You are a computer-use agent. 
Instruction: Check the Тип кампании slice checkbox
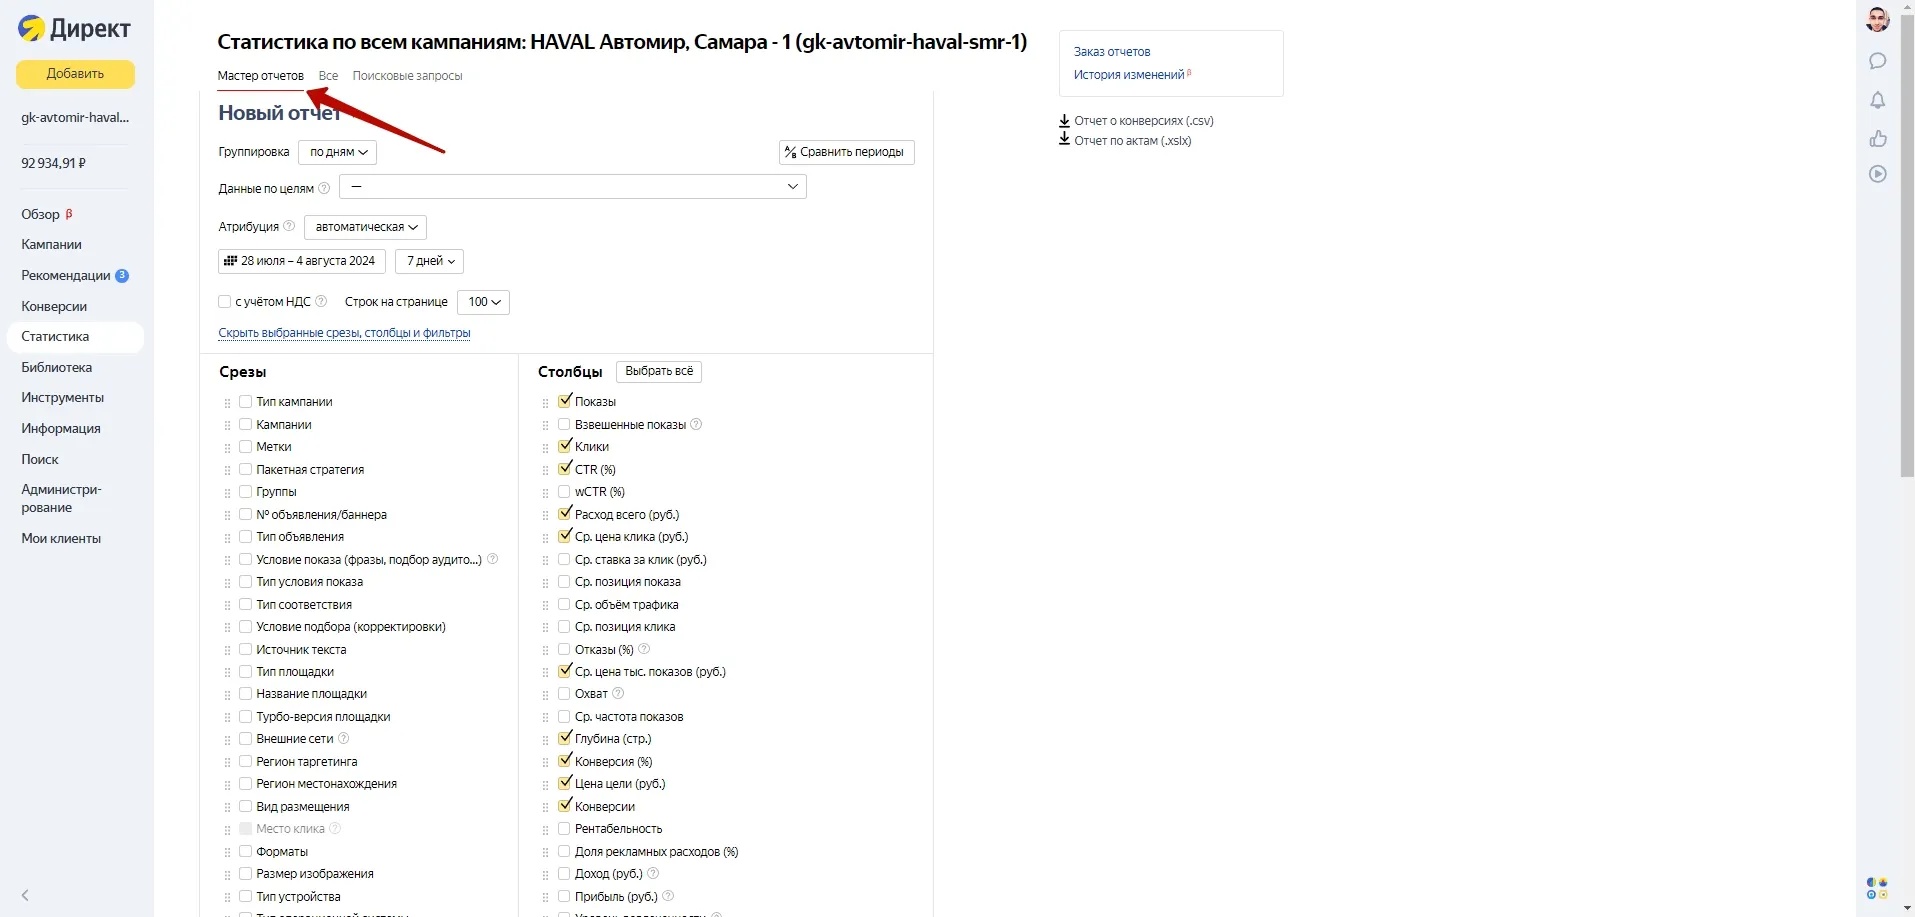point(245,401)
